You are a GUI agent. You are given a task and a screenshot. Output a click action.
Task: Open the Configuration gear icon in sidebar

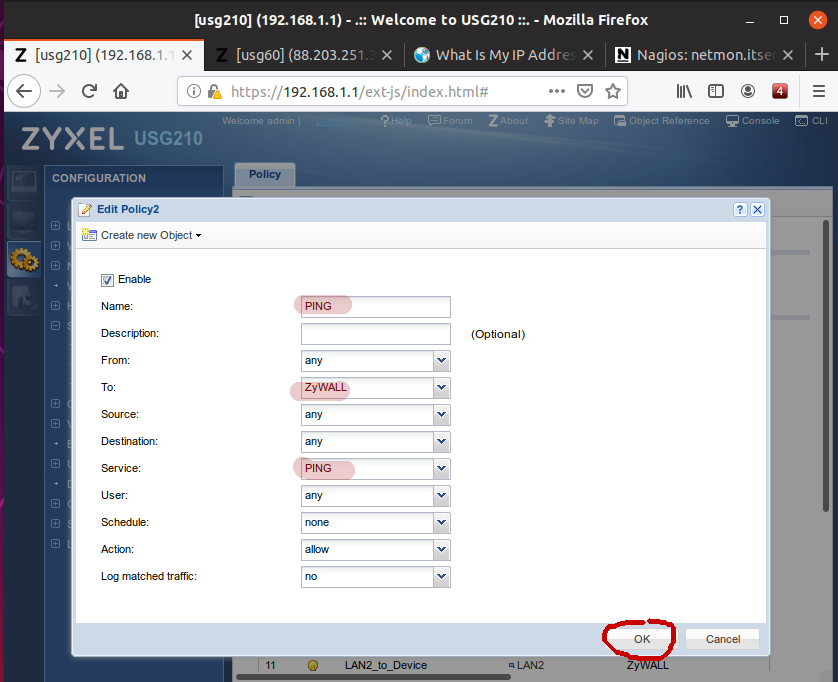[x=24, y=260]
